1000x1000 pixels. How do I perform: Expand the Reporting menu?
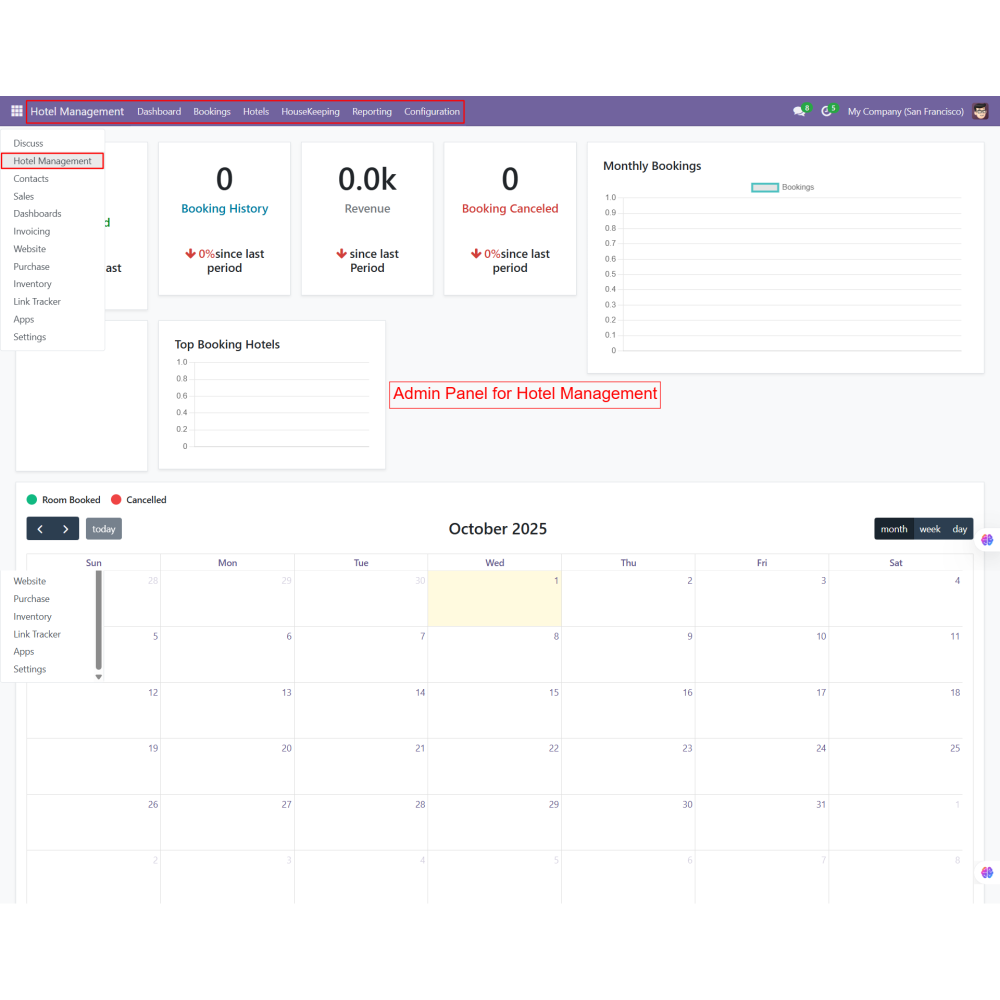click(372, 112)
